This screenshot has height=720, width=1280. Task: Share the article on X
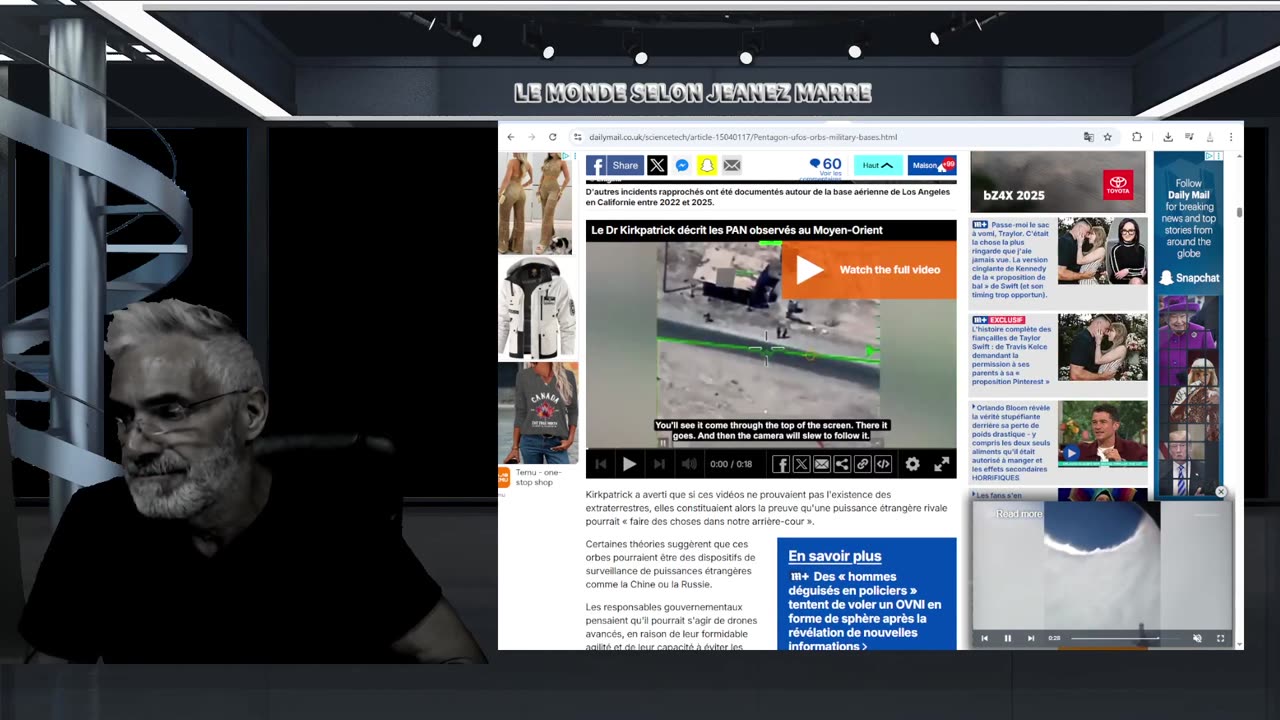(657, 165)
